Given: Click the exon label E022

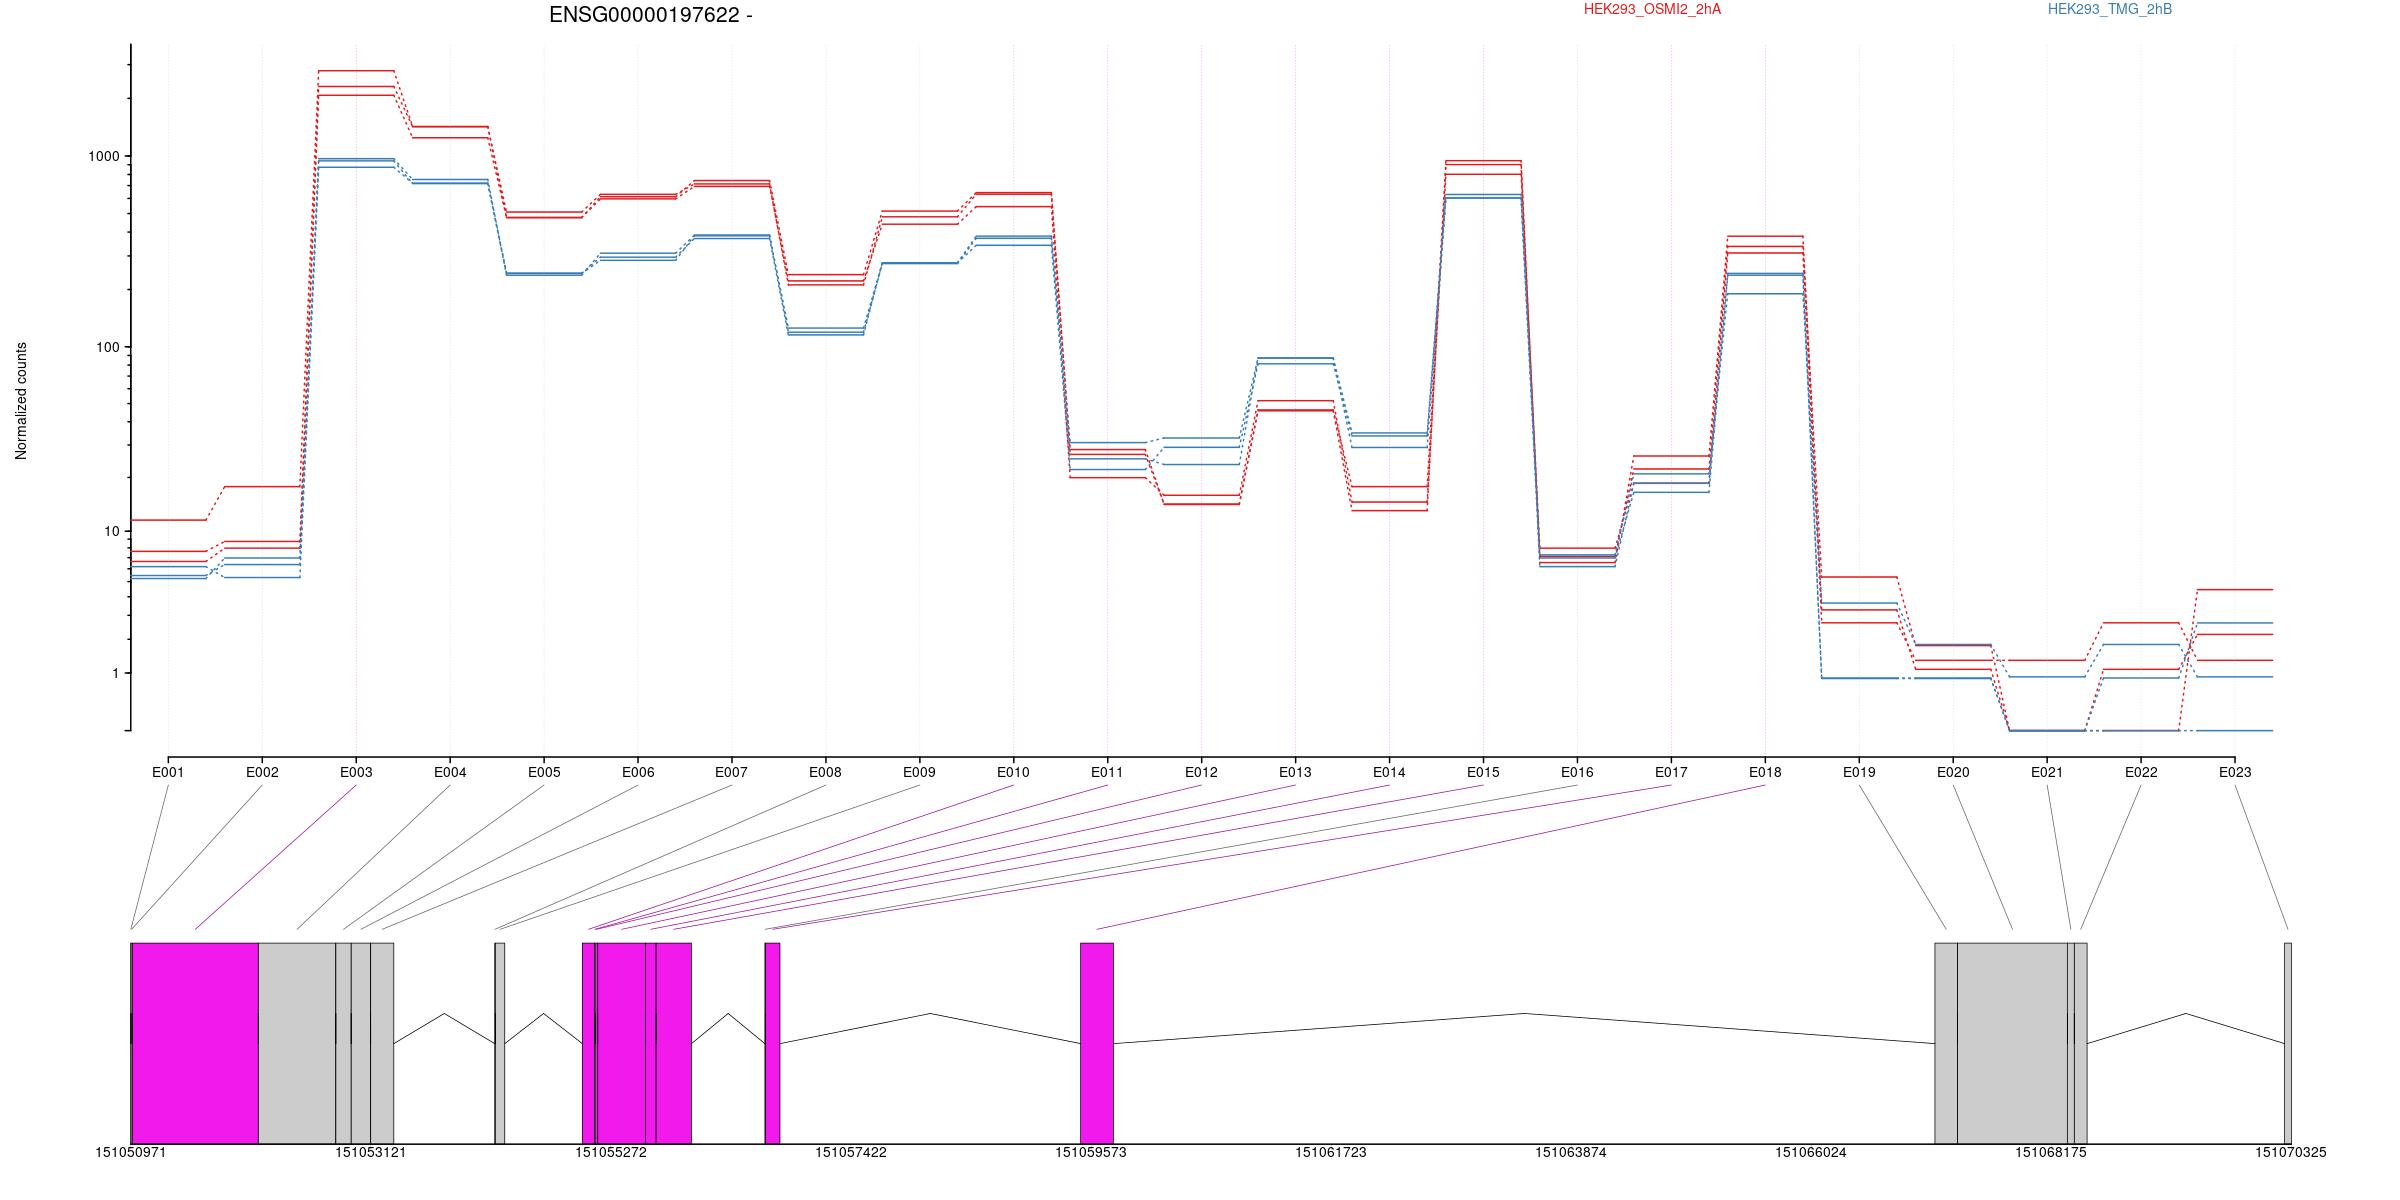Looking at the screenshot, I should [2141, 772].
